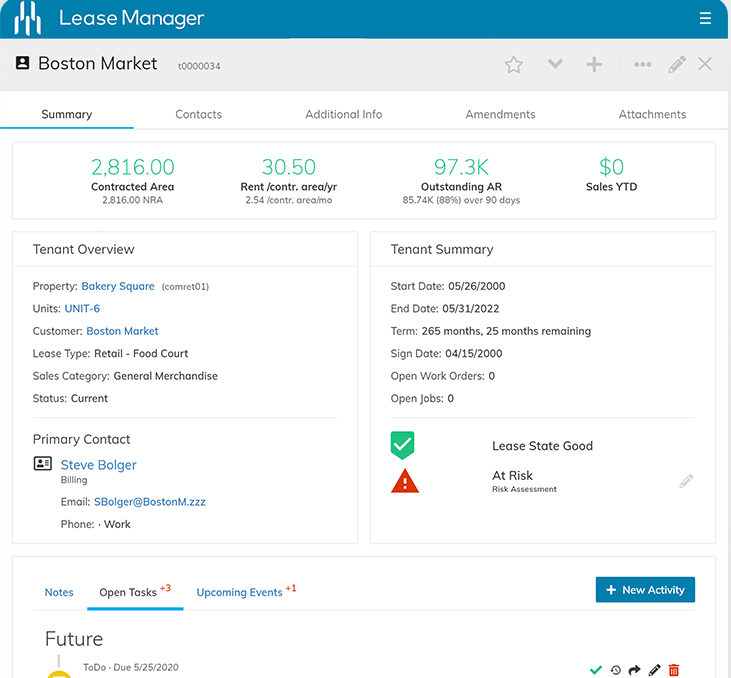Image resolution: width=731 pixels, height=678 pixels.
Task: Click the forward arrow icon on ToDo task
Action: click(634, 670)
